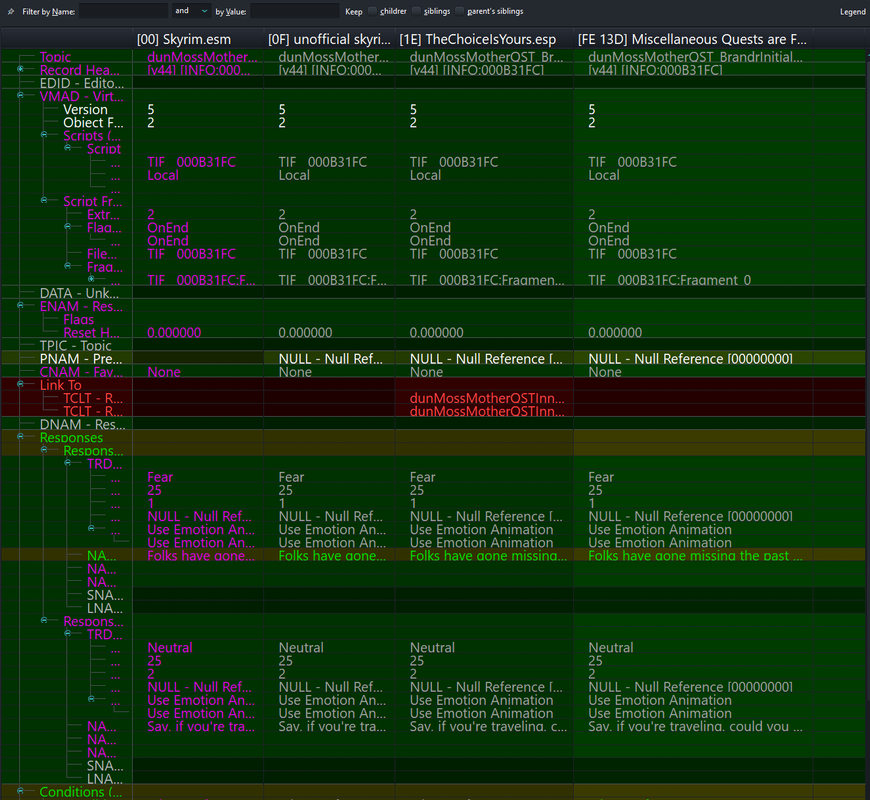The width and height of the screenshot is (870, 800).
Task: Enable the Keep parent's siblings checkbox
Action: pyautogui.click(x=459, y=11)
